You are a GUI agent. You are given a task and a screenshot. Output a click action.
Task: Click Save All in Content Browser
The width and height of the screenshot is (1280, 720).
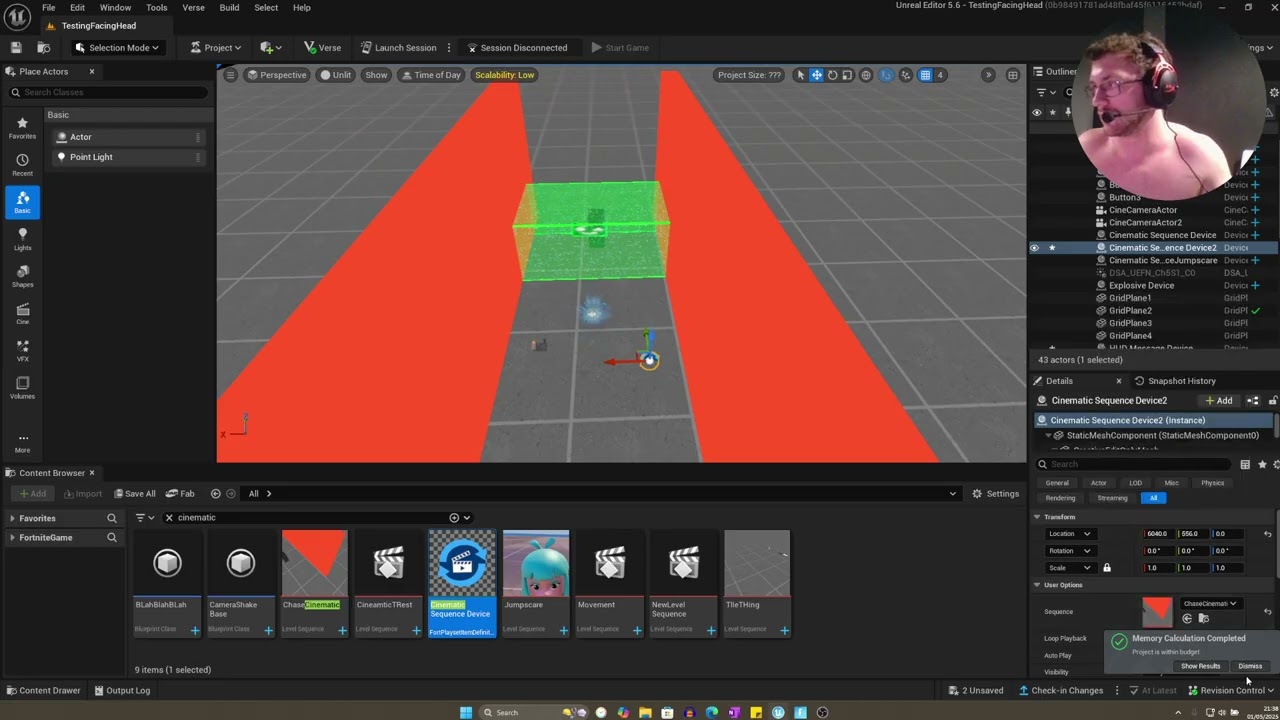point(134,493)
